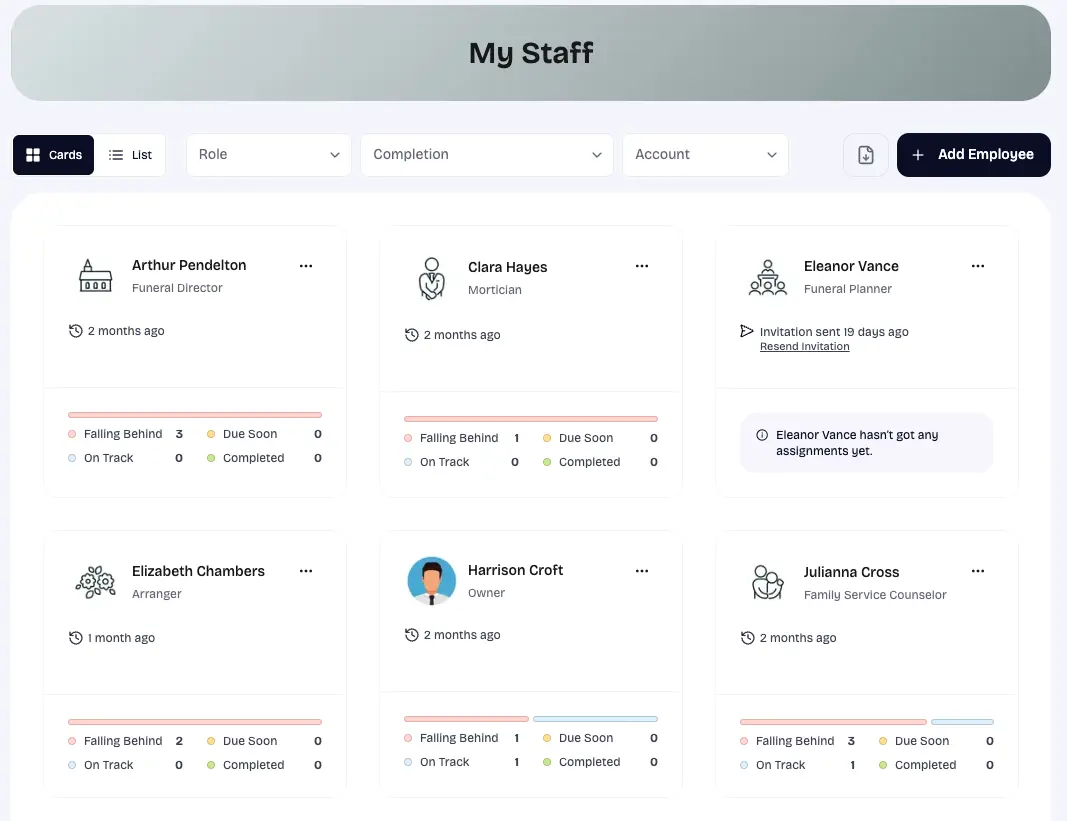The width and height of the screenshot is (1067, 821).
Task: Click Elizabeth Chambers' last-activity clock icon
Action: [x=76, y=638]
